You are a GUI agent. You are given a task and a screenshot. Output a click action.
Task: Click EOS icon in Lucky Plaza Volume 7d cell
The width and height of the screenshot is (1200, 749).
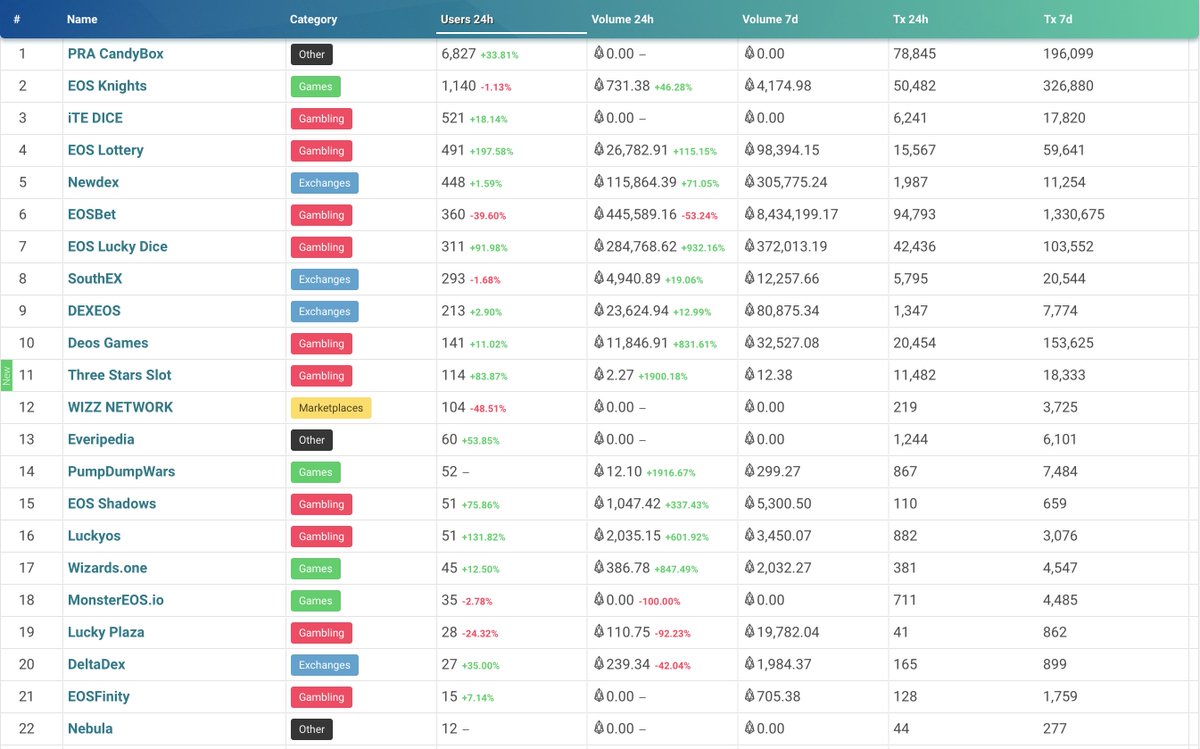tap(749, 632)
